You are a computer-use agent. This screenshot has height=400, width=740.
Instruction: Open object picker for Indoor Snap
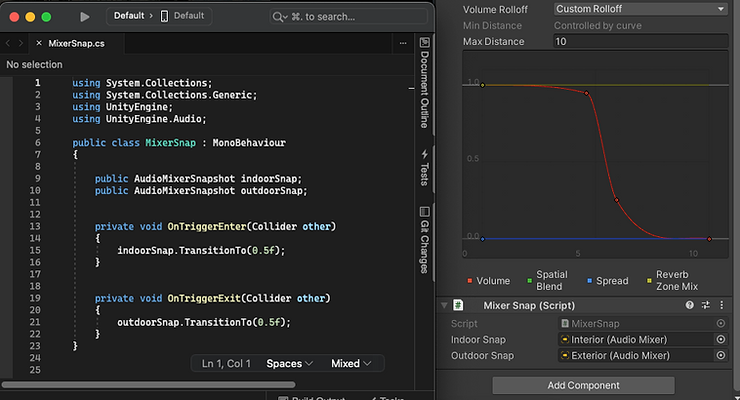pos(721,340)
